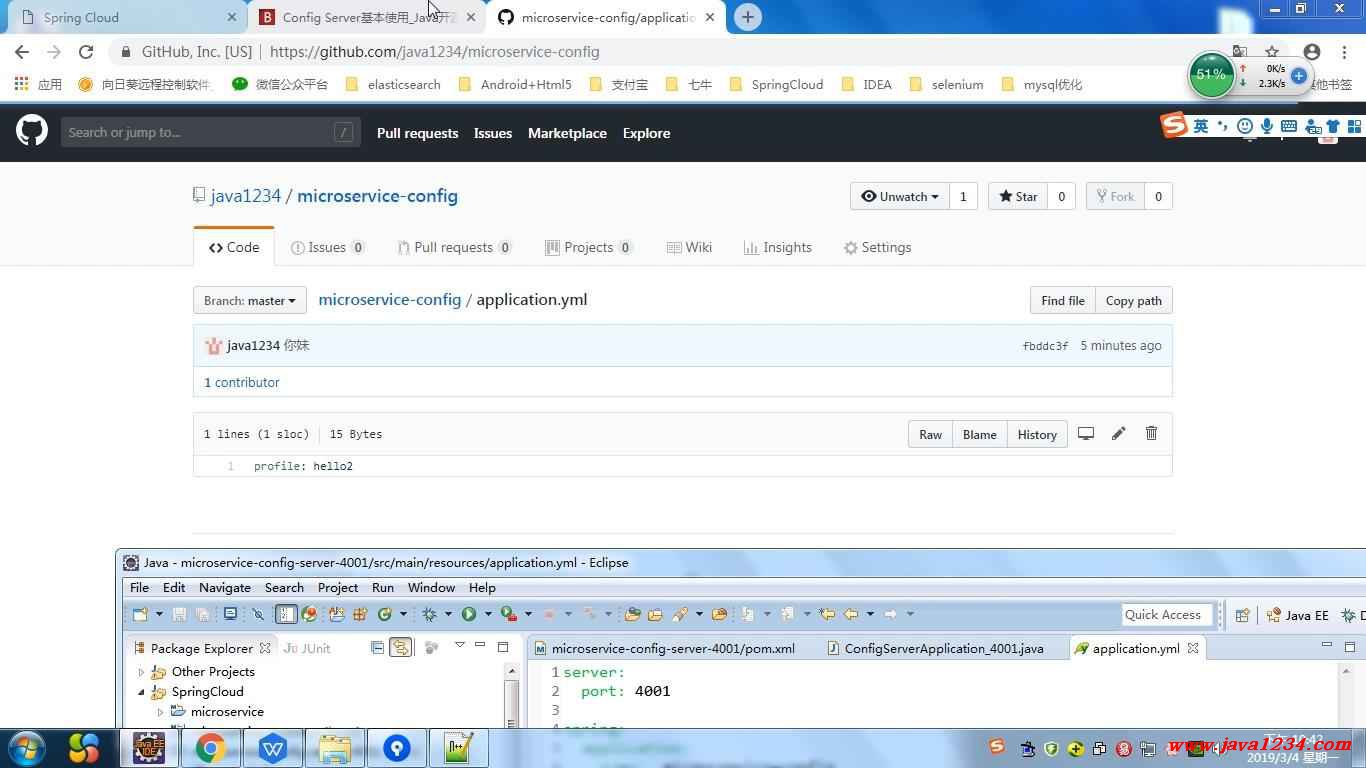Switch to ConfigServerApplication_4001.java tab
The height and width of the screenshot is (768, 1366).
[x=936, y=648]
